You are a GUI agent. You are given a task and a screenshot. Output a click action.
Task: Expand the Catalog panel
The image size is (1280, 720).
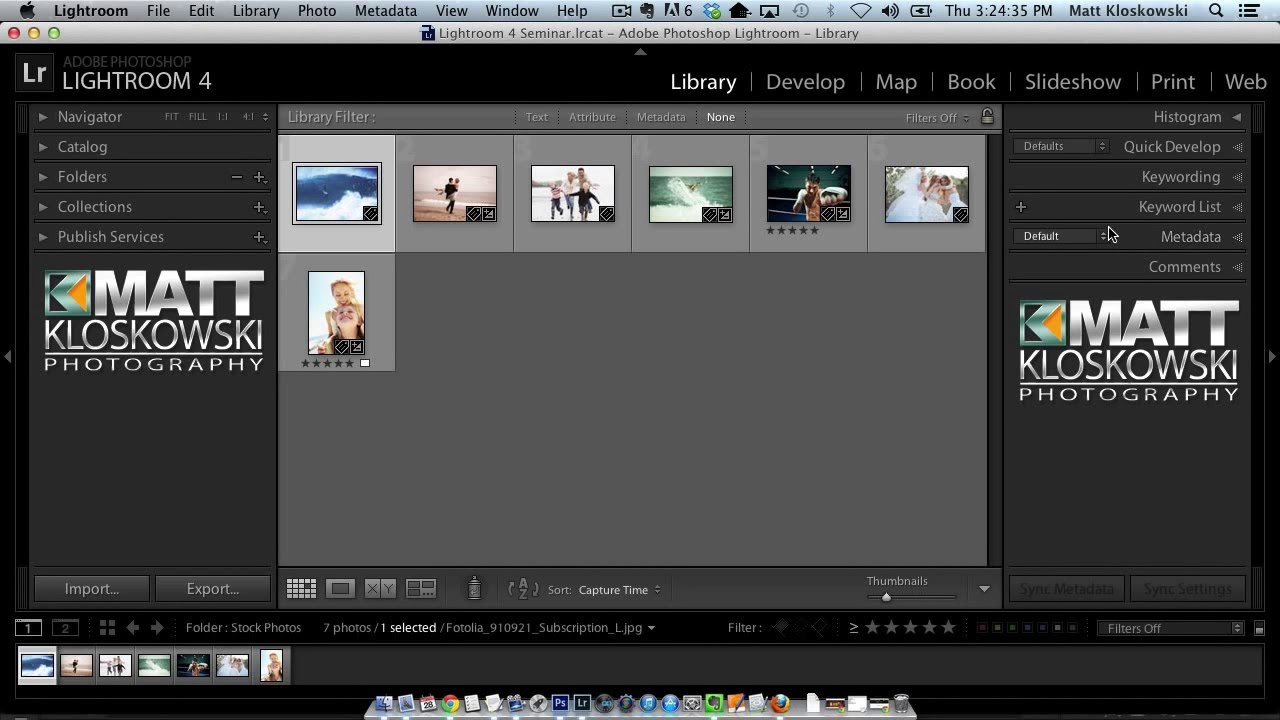point(43,147)
